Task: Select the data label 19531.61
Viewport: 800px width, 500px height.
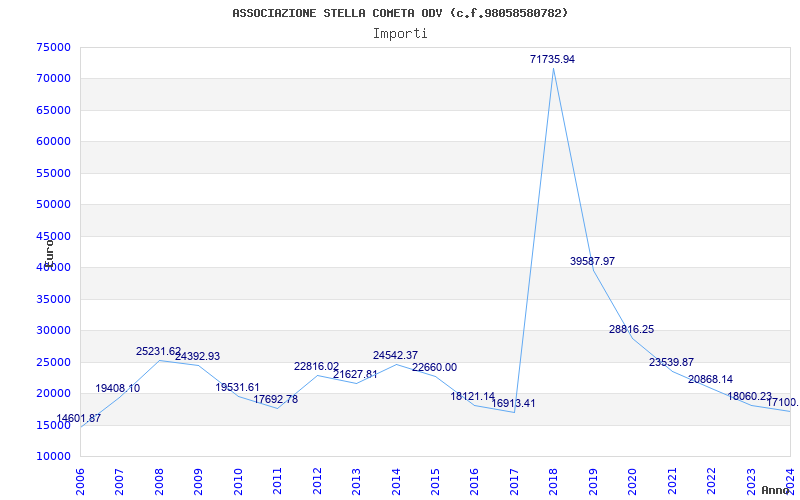Action: [237, 387]
